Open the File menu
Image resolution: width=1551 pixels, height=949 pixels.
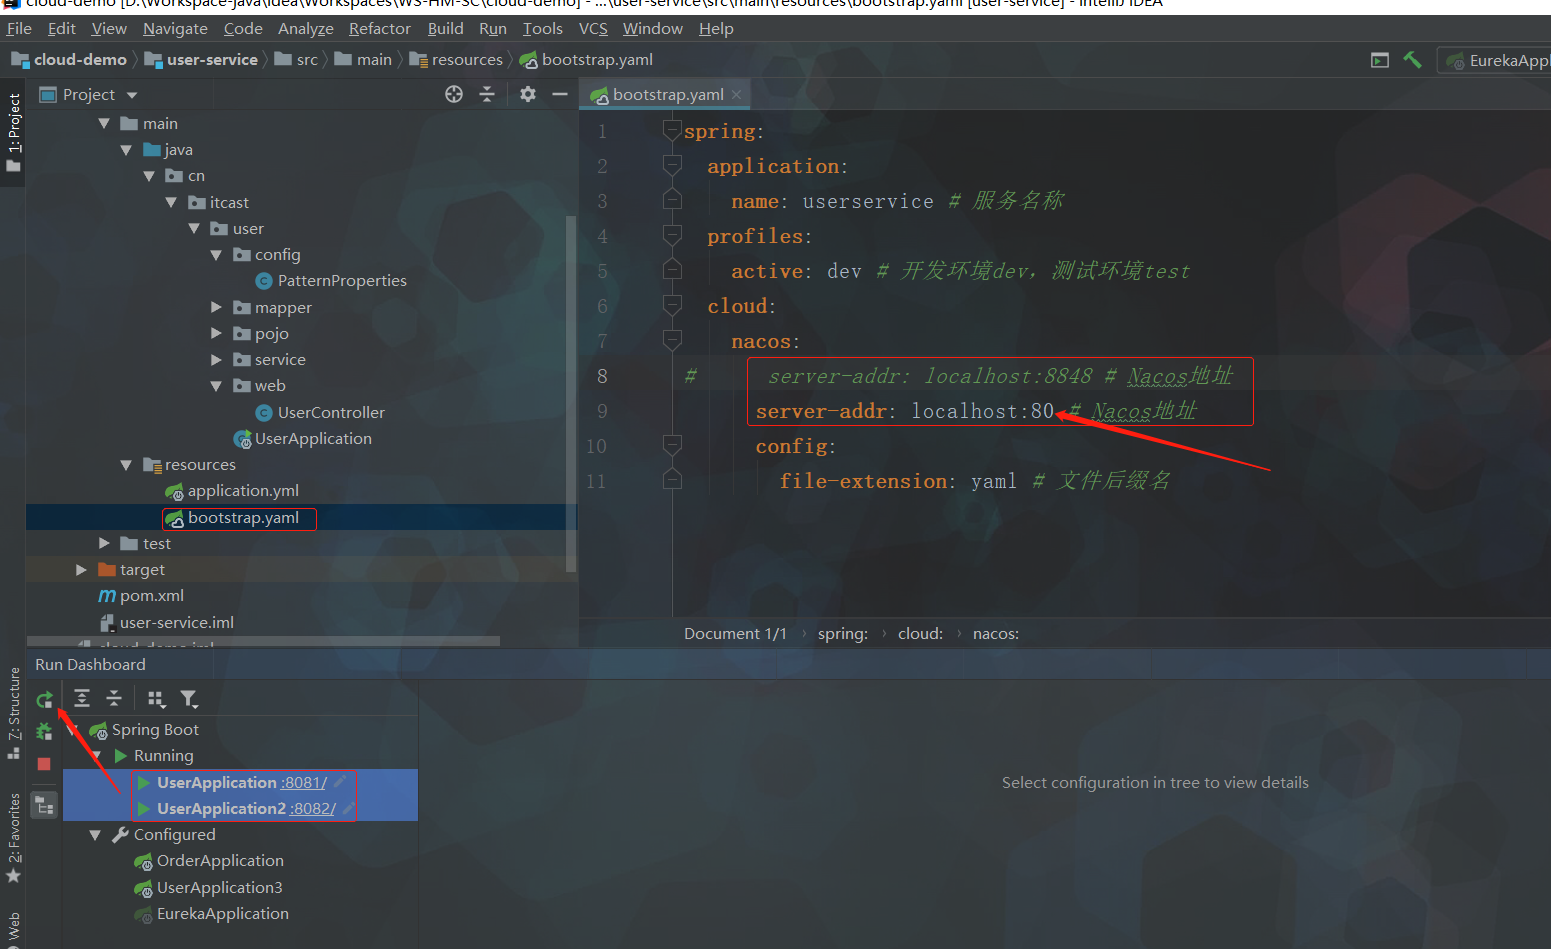(x=19, y=28)
